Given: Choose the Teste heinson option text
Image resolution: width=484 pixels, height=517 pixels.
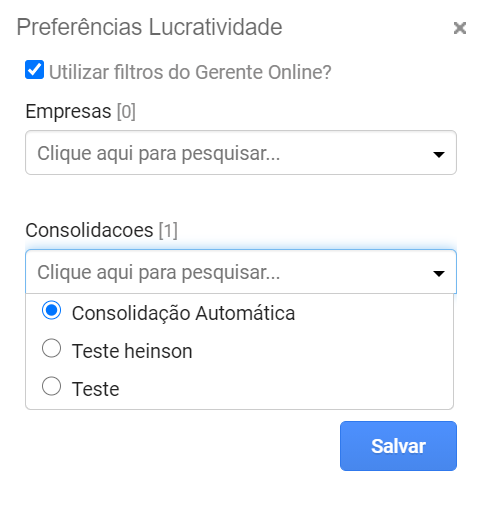Looking at the screenshot, I should pos(132,351).
